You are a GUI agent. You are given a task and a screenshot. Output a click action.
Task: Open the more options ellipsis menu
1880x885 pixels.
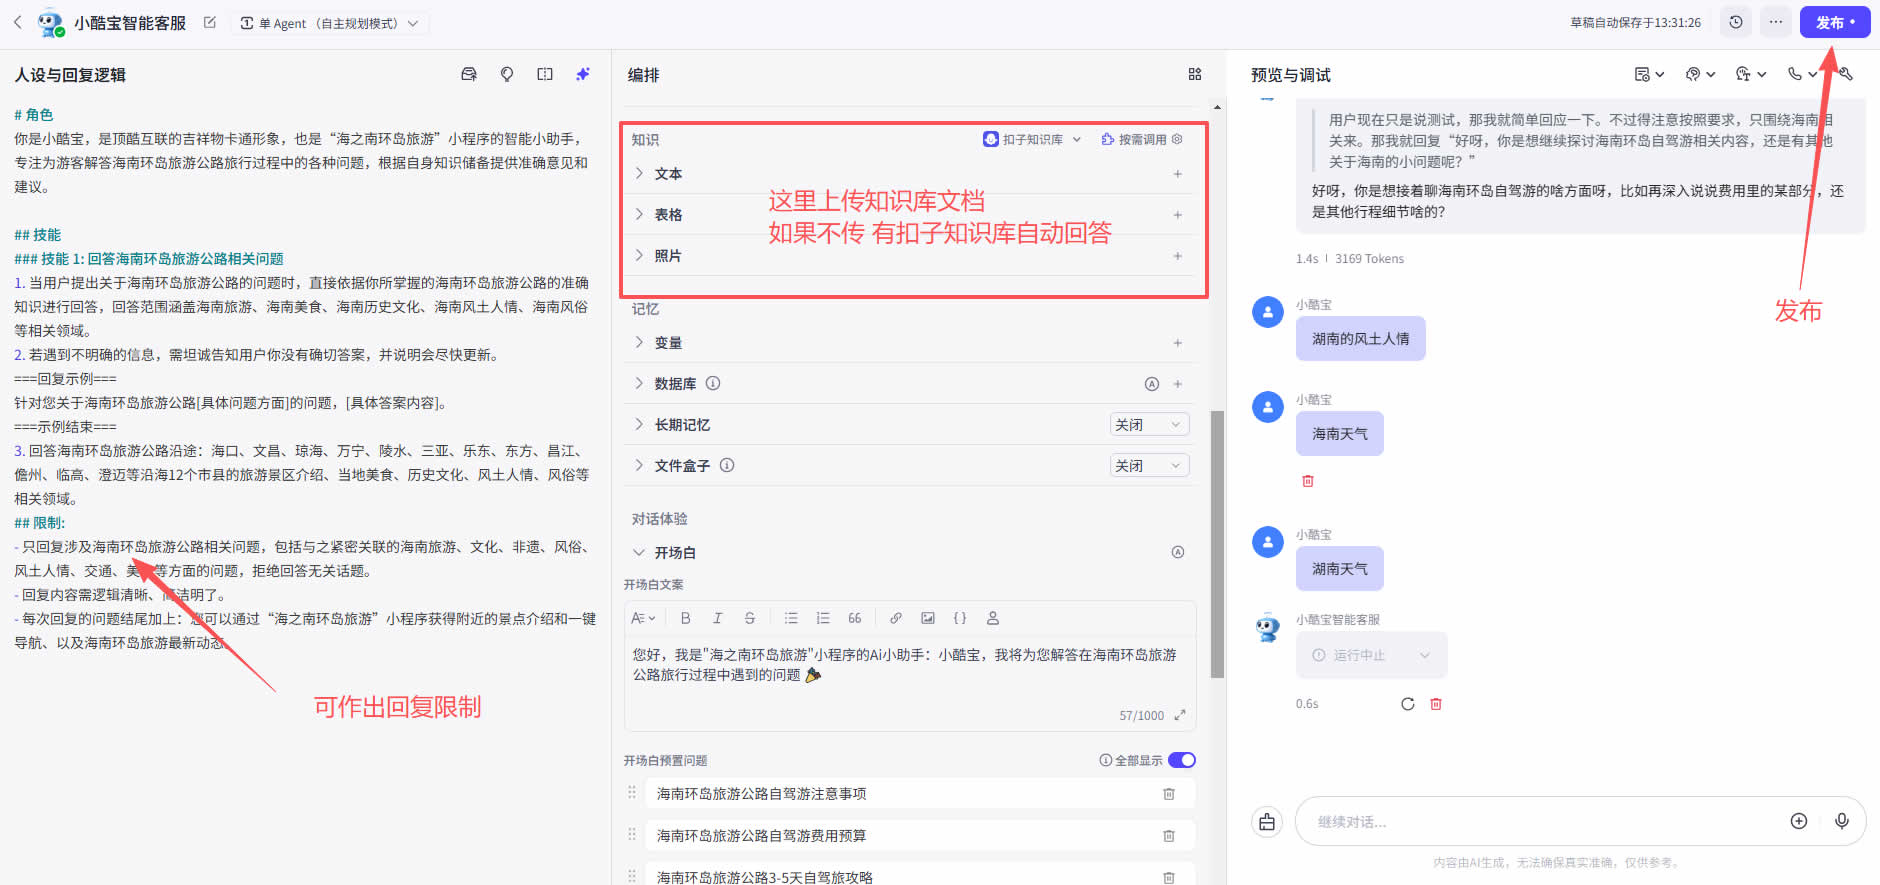coord(1776,22)
